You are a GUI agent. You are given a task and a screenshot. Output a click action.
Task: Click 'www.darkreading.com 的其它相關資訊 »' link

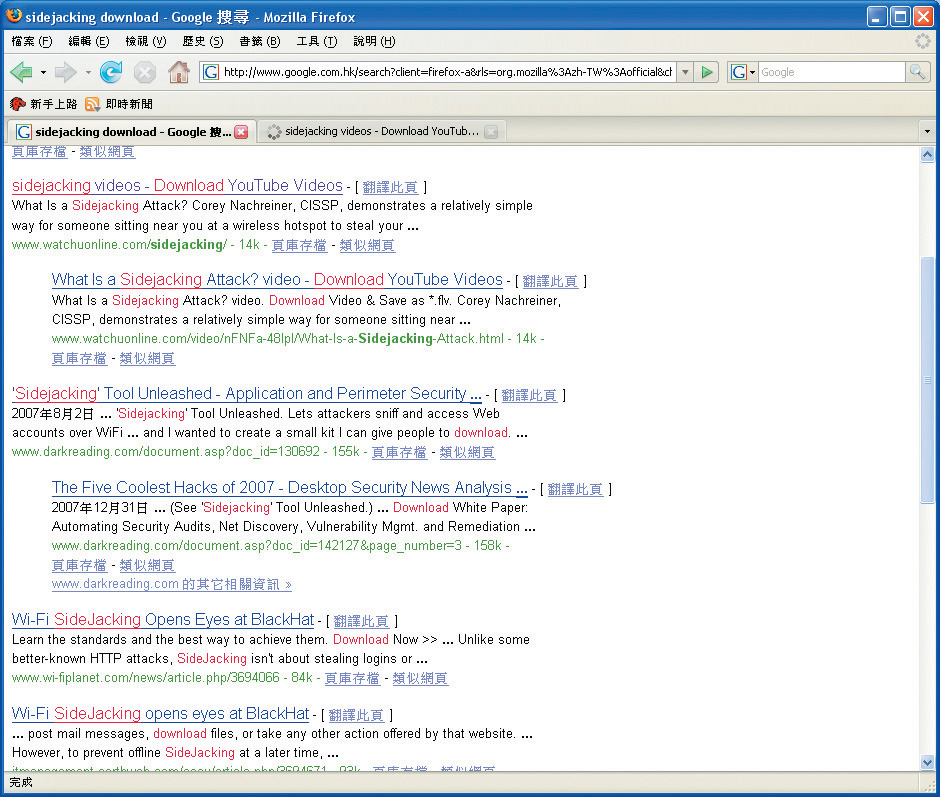tap(171, 584)
